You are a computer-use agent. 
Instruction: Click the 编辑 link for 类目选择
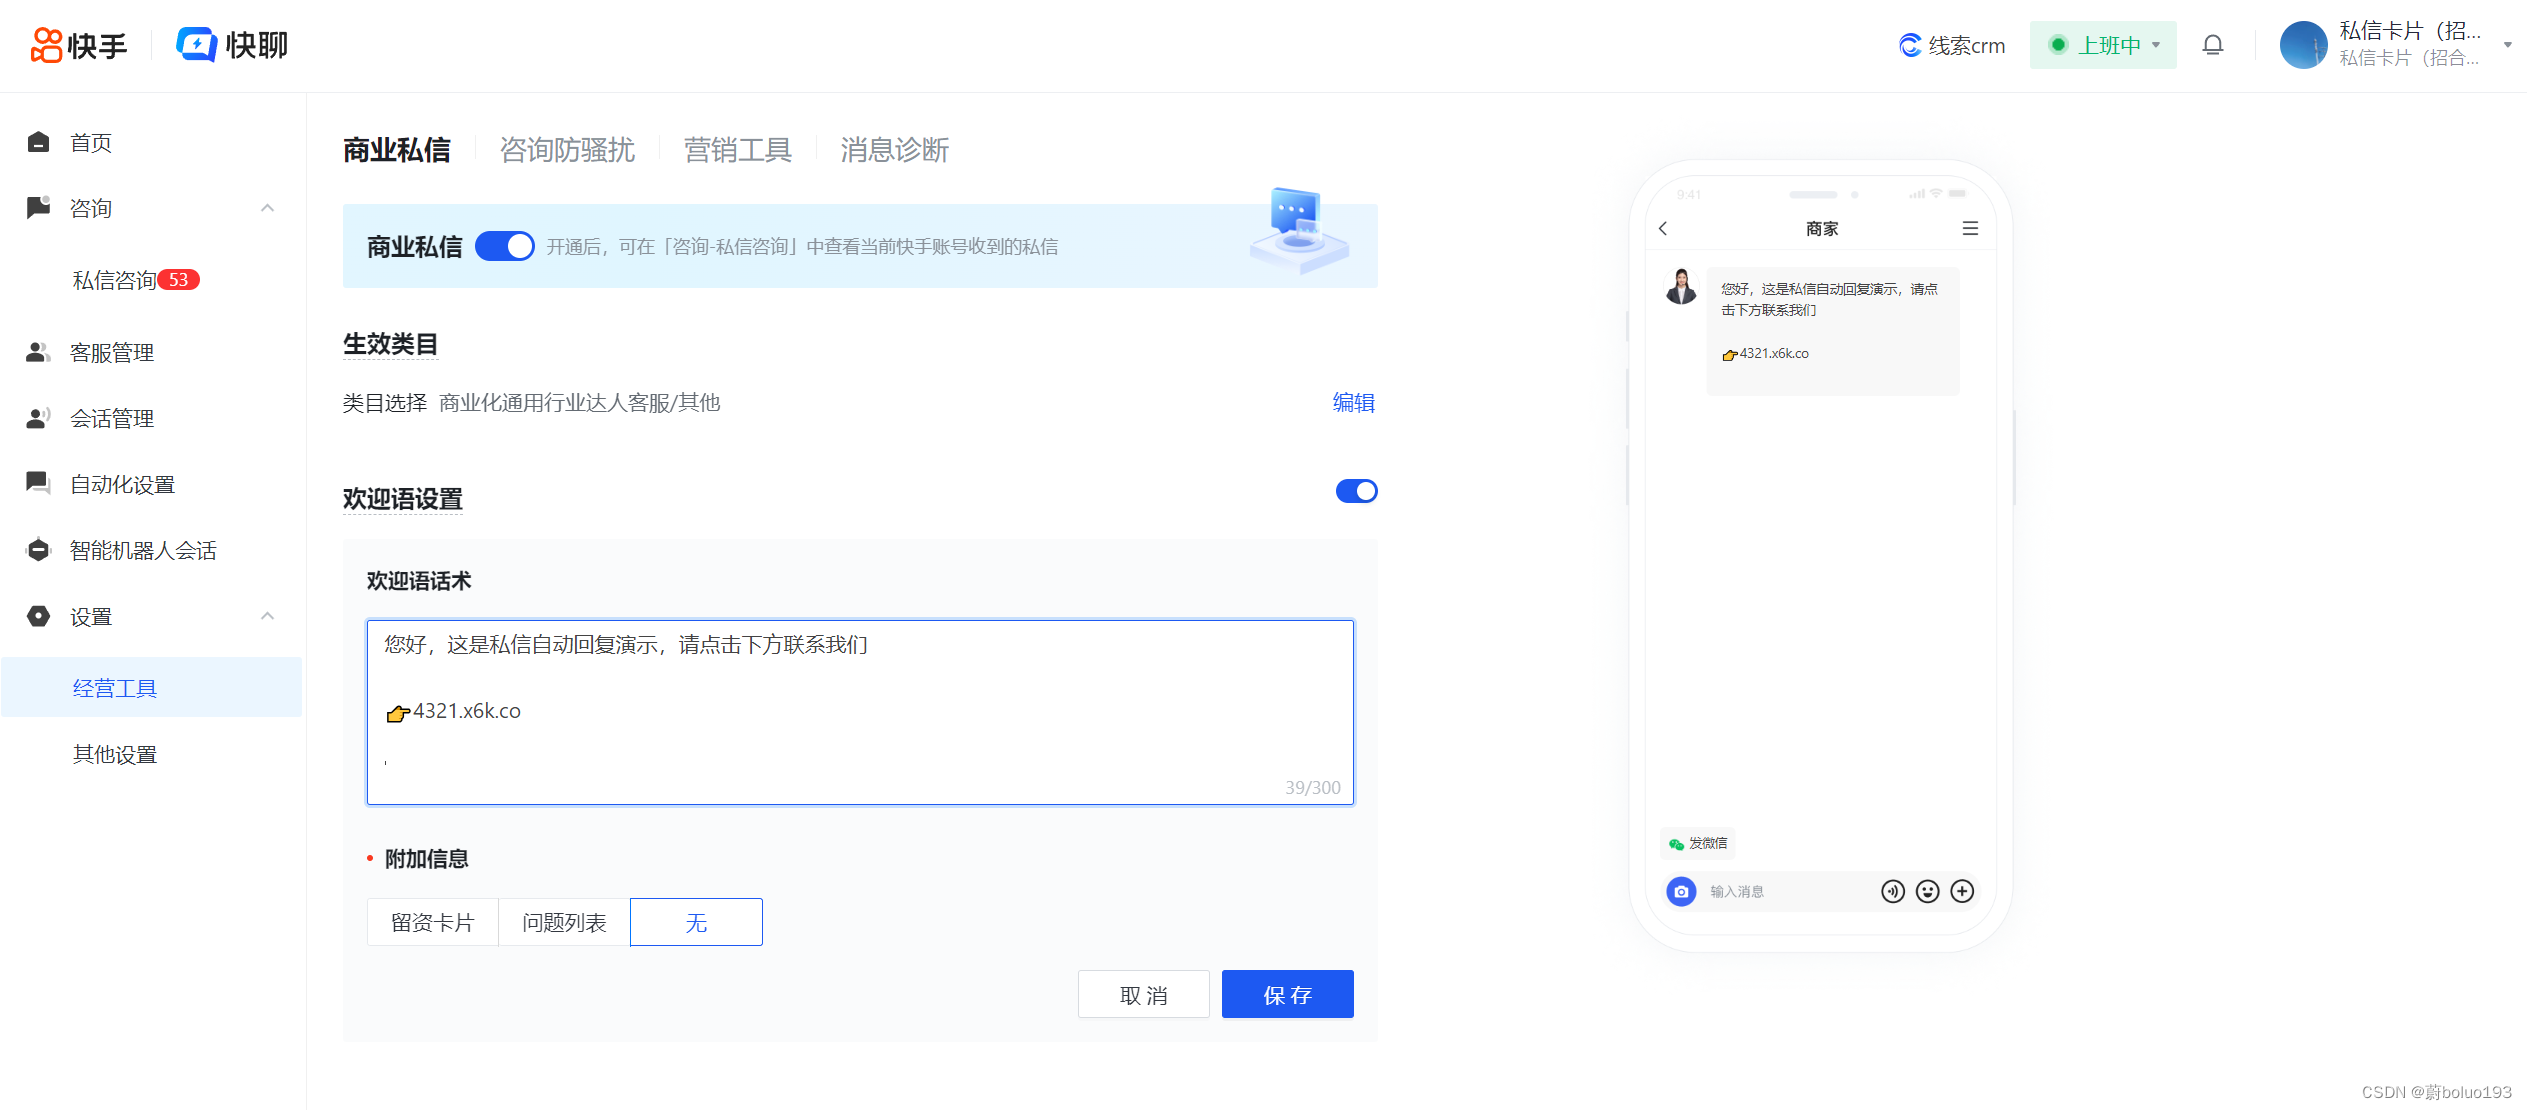1353,402
